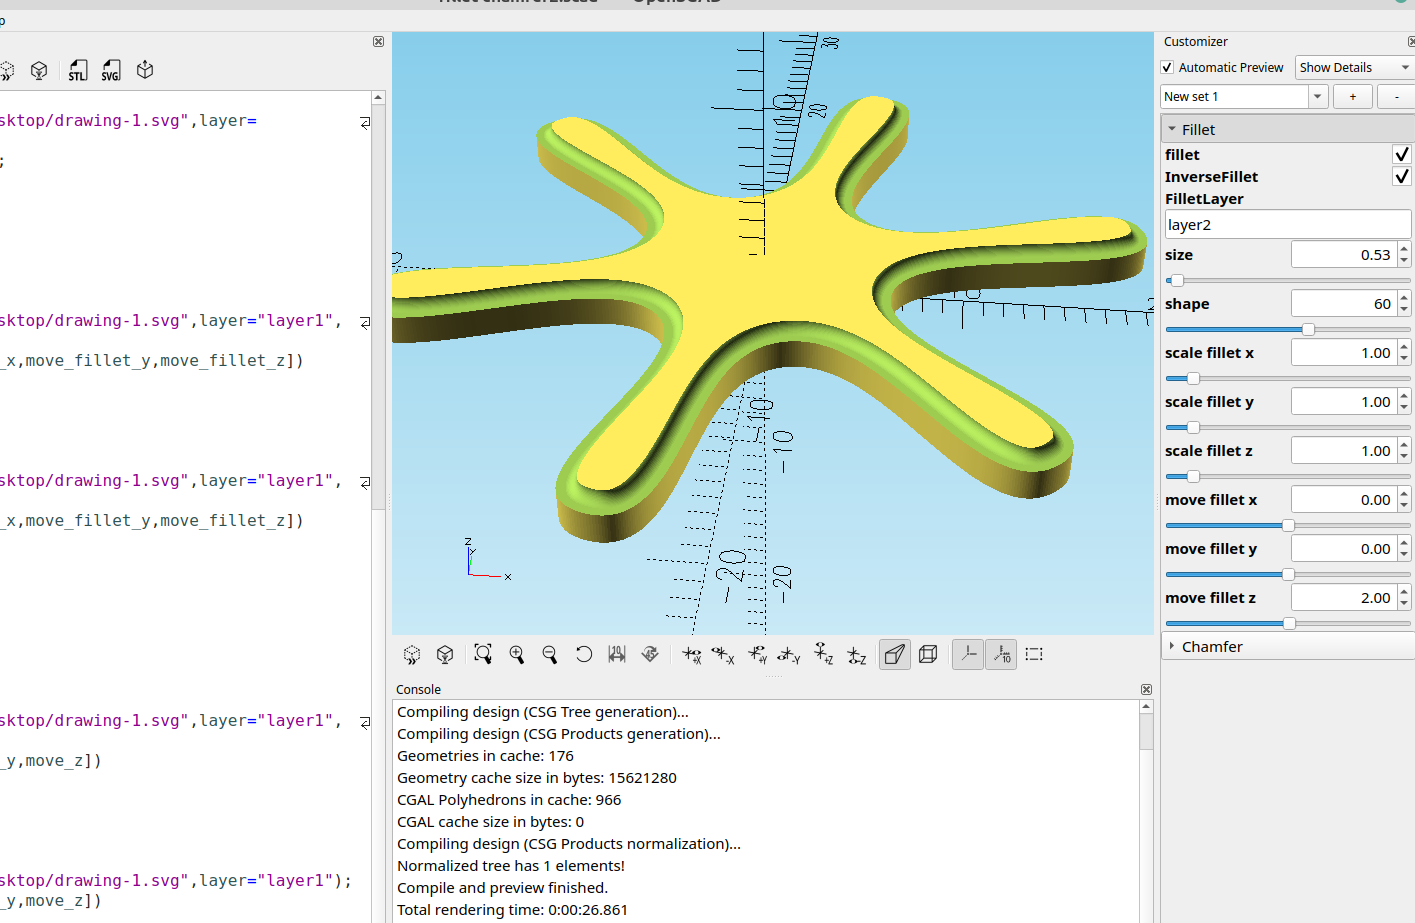Collapse the Fillet parameter group
This screenshot has height=923, width=1415.
[x=1171, y=128]
